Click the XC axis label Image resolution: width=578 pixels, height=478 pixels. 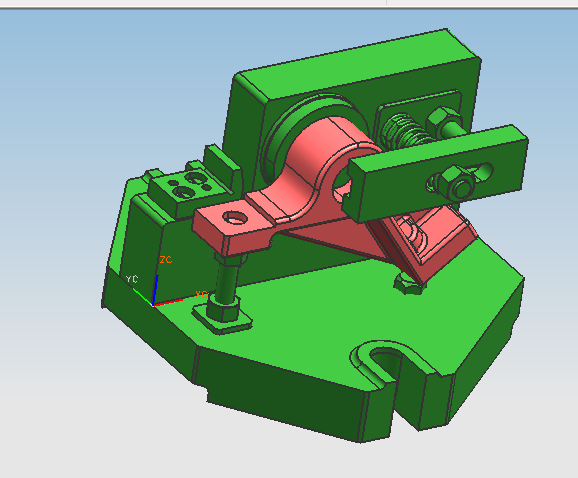coord(201,294)
